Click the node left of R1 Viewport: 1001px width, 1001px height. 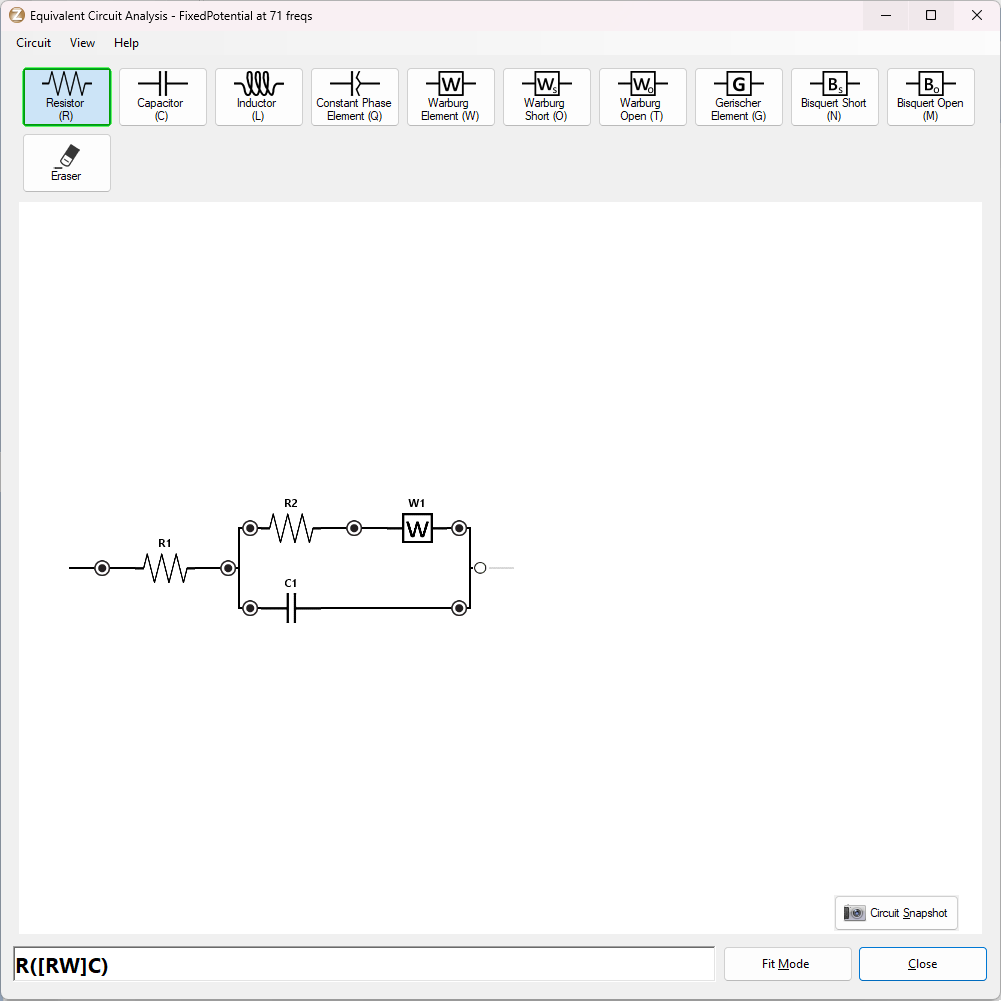click(102, 568)
